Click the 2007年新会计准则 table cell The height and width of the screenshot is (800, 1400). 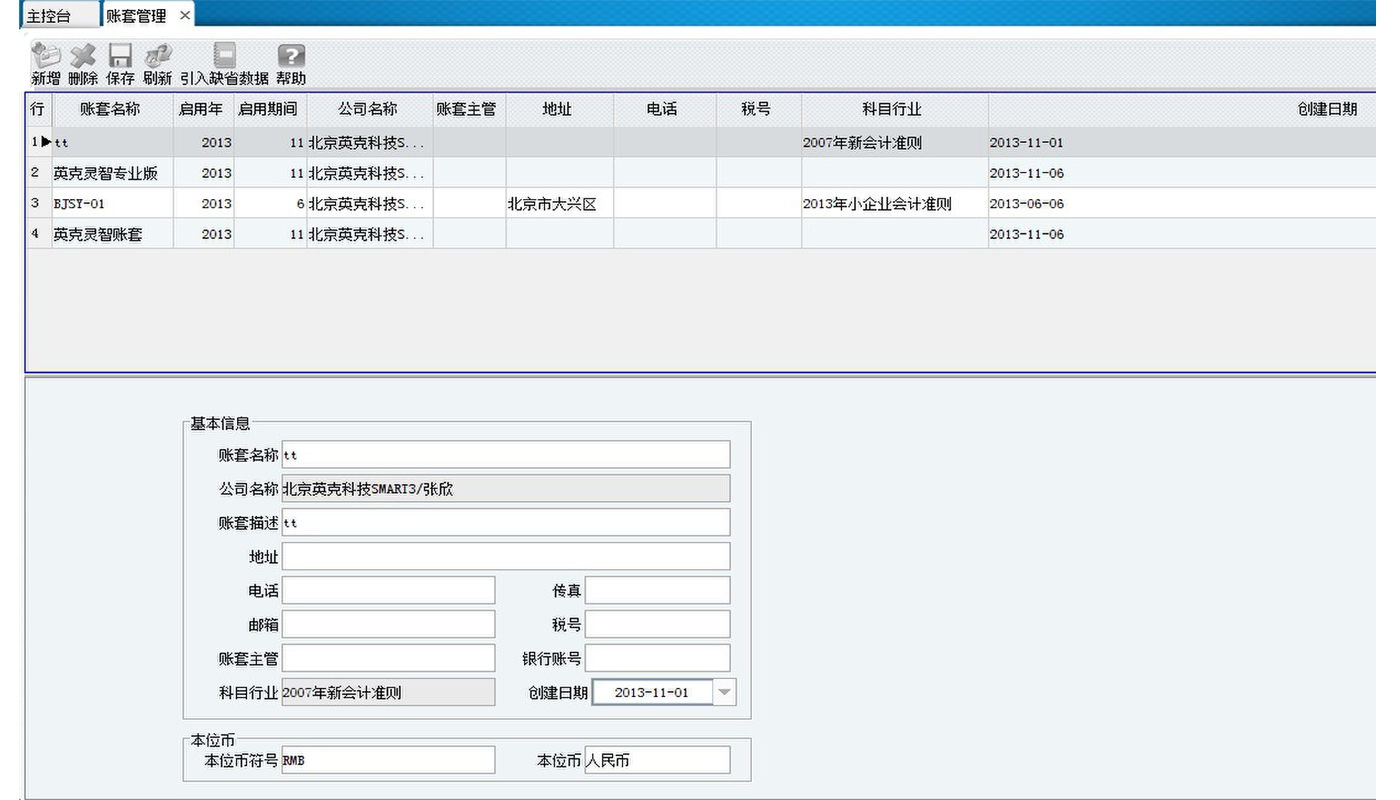click(894, 143)
